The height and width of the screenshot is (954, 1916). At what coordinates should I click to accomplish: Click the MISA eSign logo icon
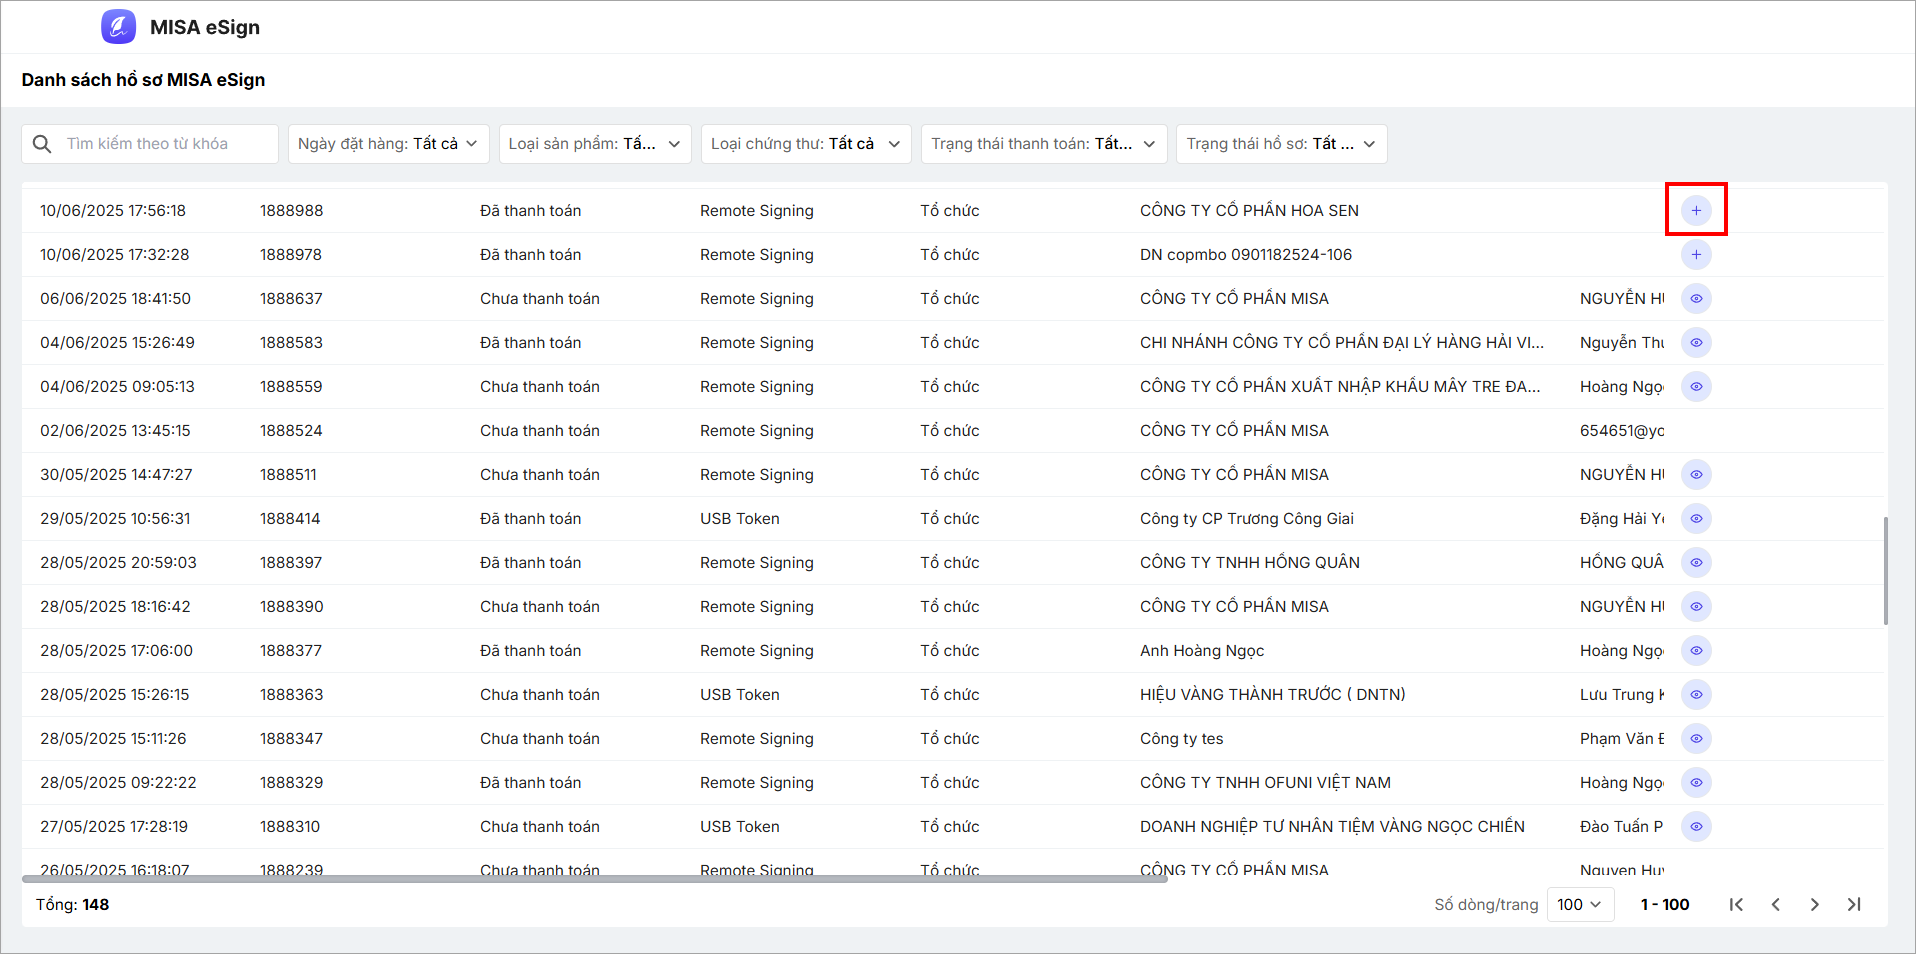[x=118, y=27]
